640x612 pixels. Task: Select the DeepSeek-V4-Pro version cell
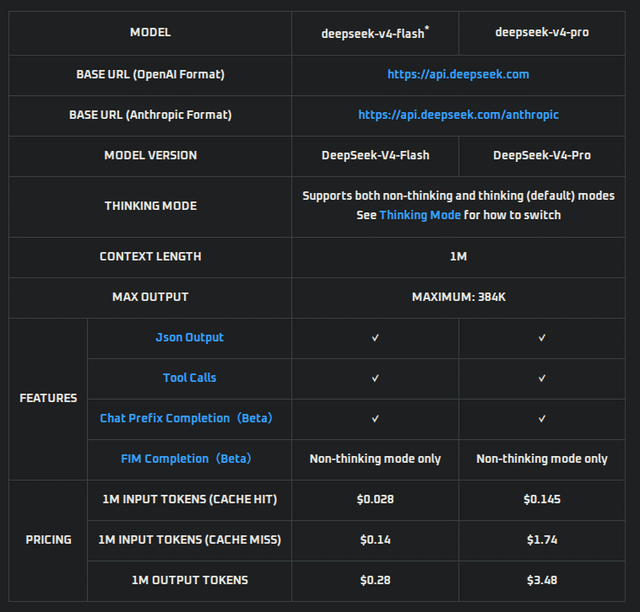pyautogui.click(x=542, y=156)
